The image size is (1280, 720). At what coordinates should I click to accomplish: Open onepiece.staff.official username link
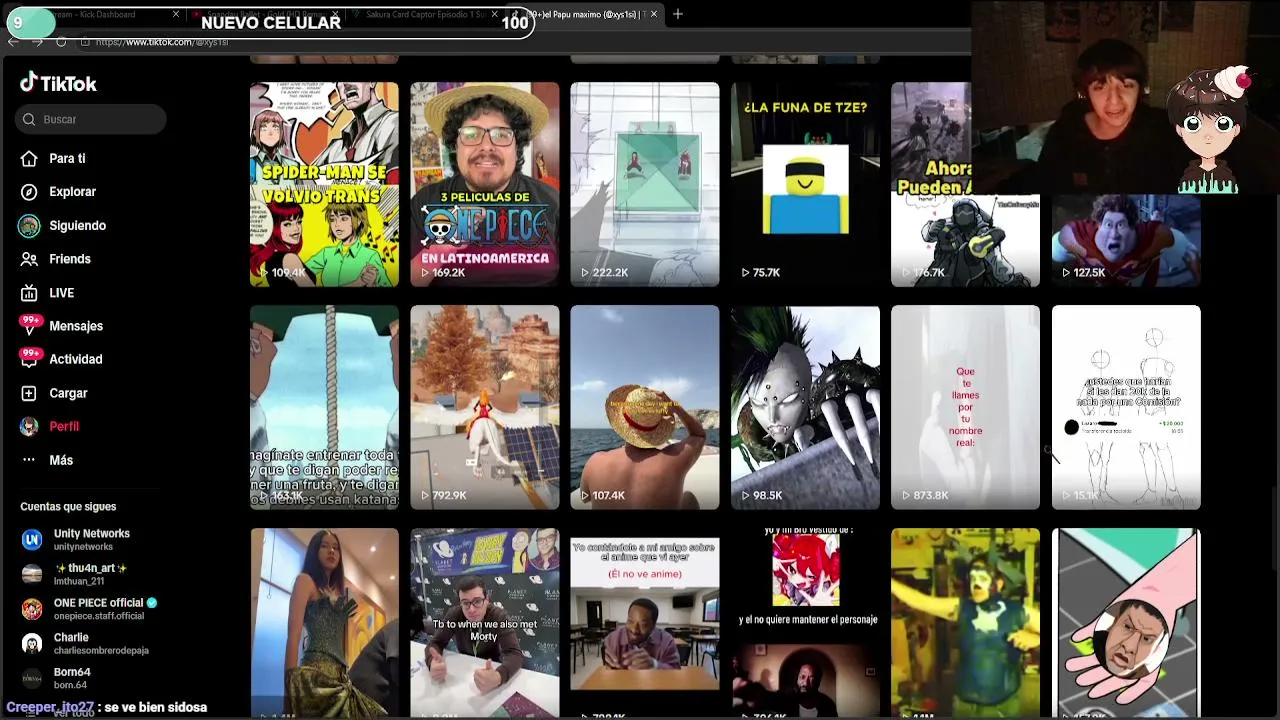[99, 616]
